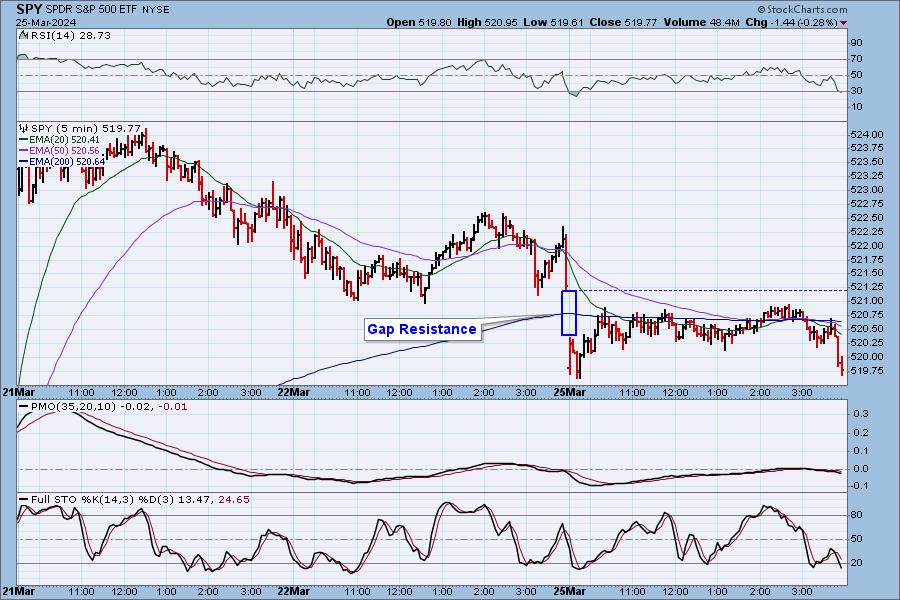Click 21Mar date label below price panel
This screenshot has height=600, width=900.
pos(18,393)
